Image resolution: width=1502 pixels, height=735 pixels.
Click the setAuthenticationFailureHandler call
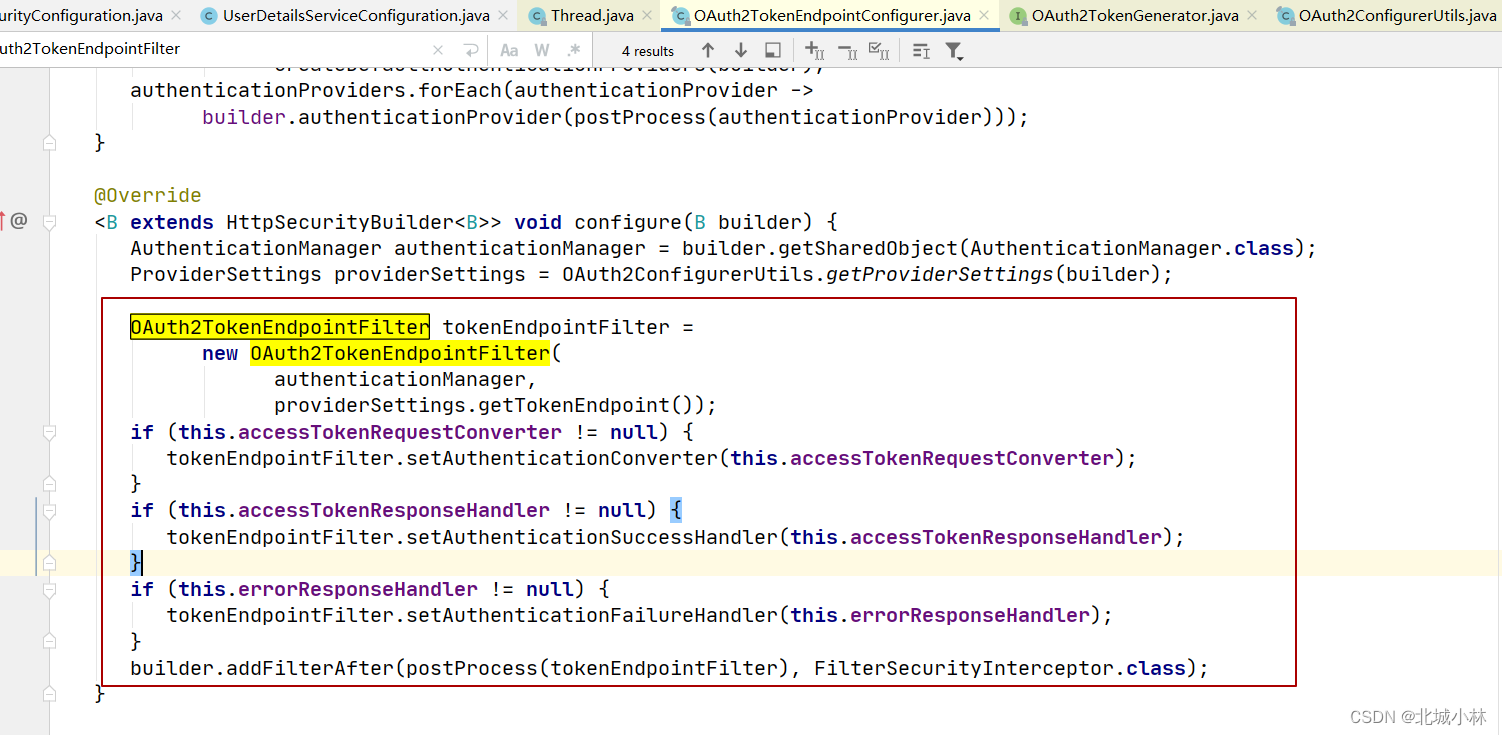(592, 615)
